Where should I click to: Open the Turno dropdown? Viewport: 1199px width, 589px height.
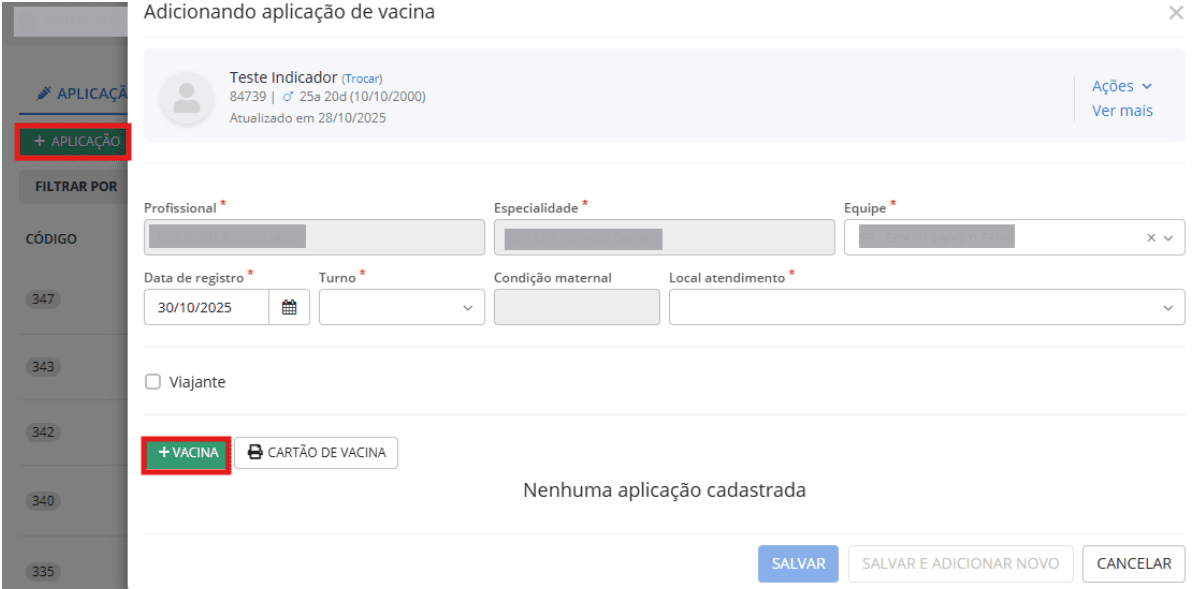(466, 307)
